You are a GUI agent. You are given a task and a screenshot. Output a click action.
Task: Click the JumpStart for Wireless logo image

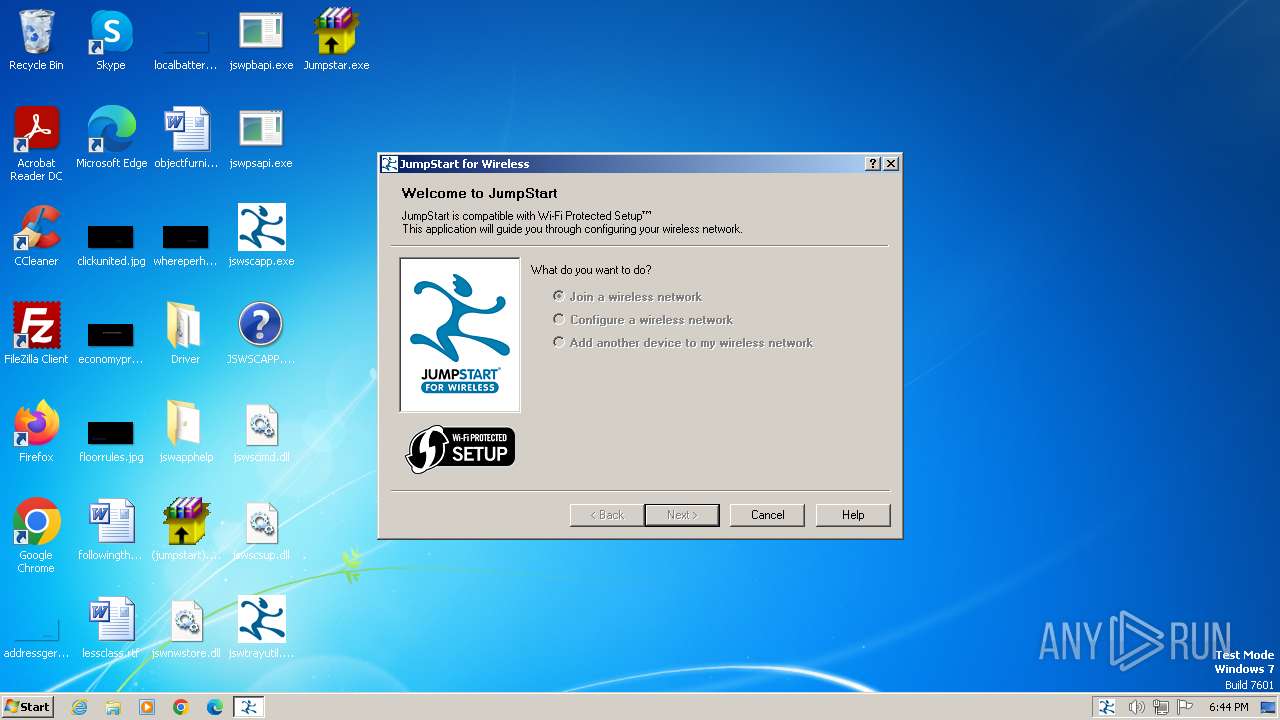[x=460, y=335]
